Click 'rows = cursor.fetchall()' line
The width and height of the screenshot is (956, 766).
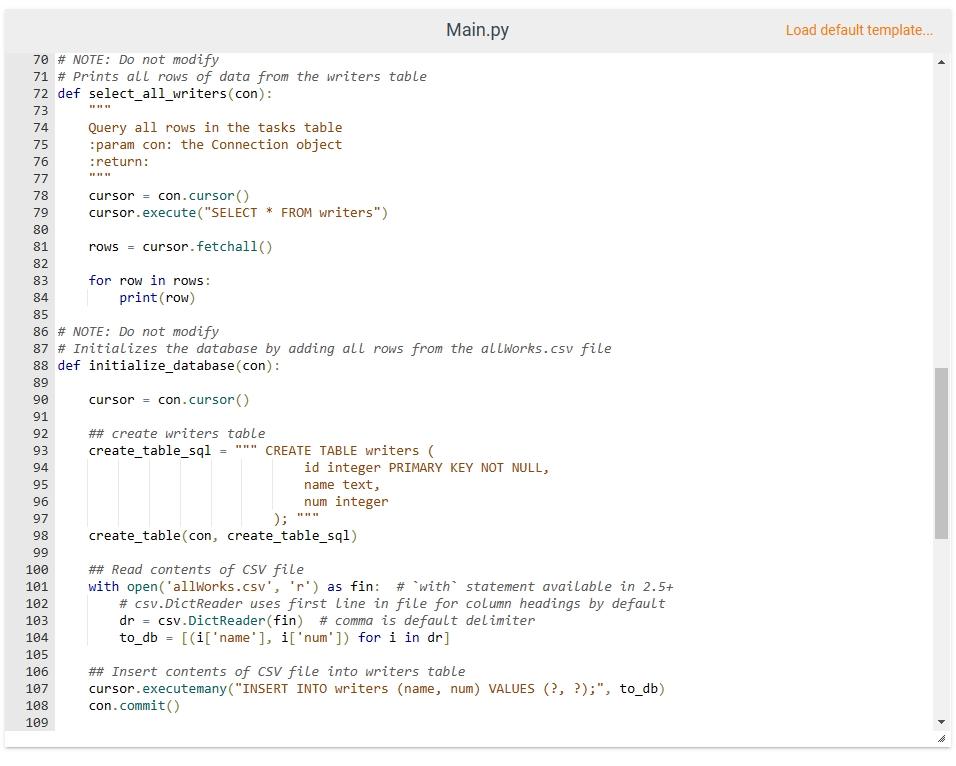click(x=180, y=246)
